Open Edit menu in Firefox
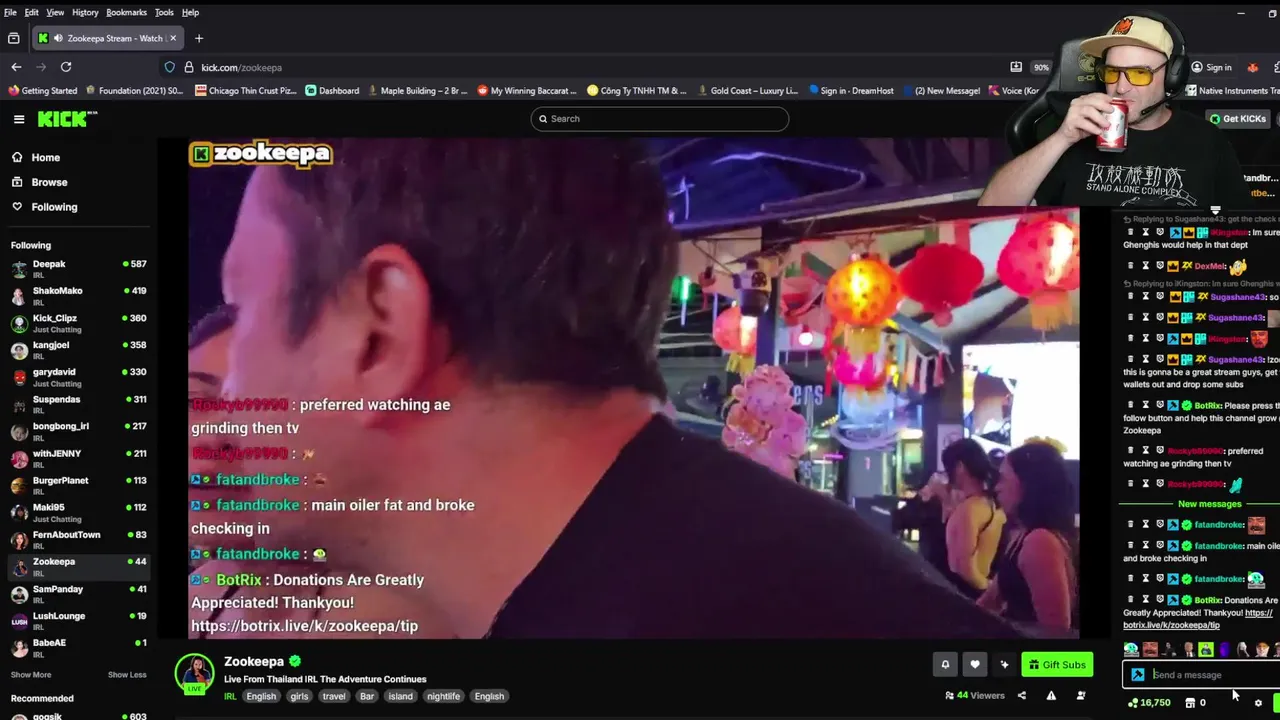The height and width of the screenshot is (720, 1280). pos(32,12)
